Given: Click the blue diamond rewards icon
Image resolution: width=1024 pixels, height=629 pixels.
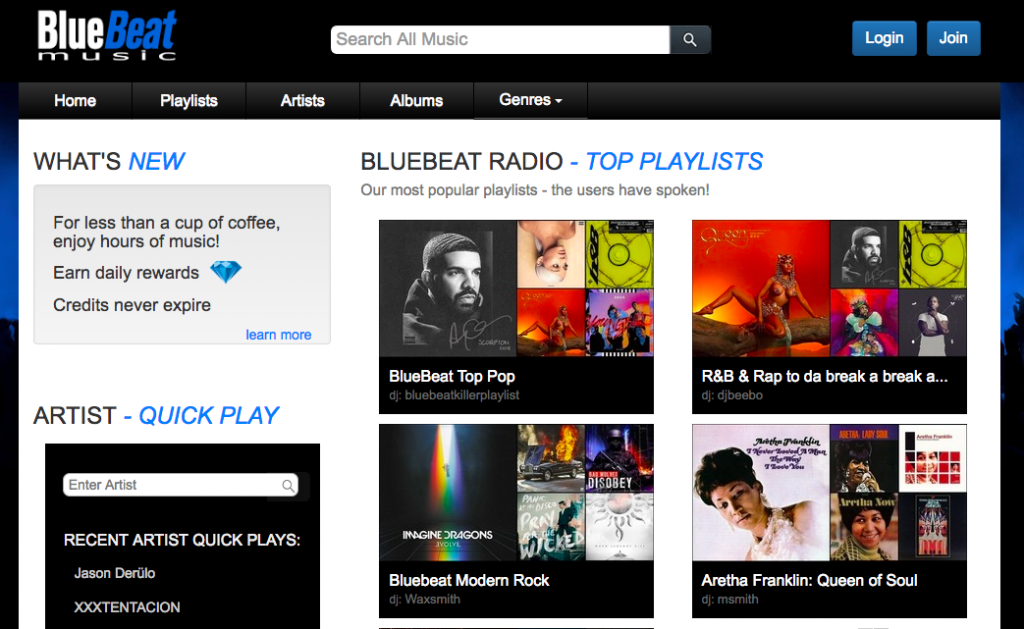Looking at the screenshot, I should click(226, 271).
